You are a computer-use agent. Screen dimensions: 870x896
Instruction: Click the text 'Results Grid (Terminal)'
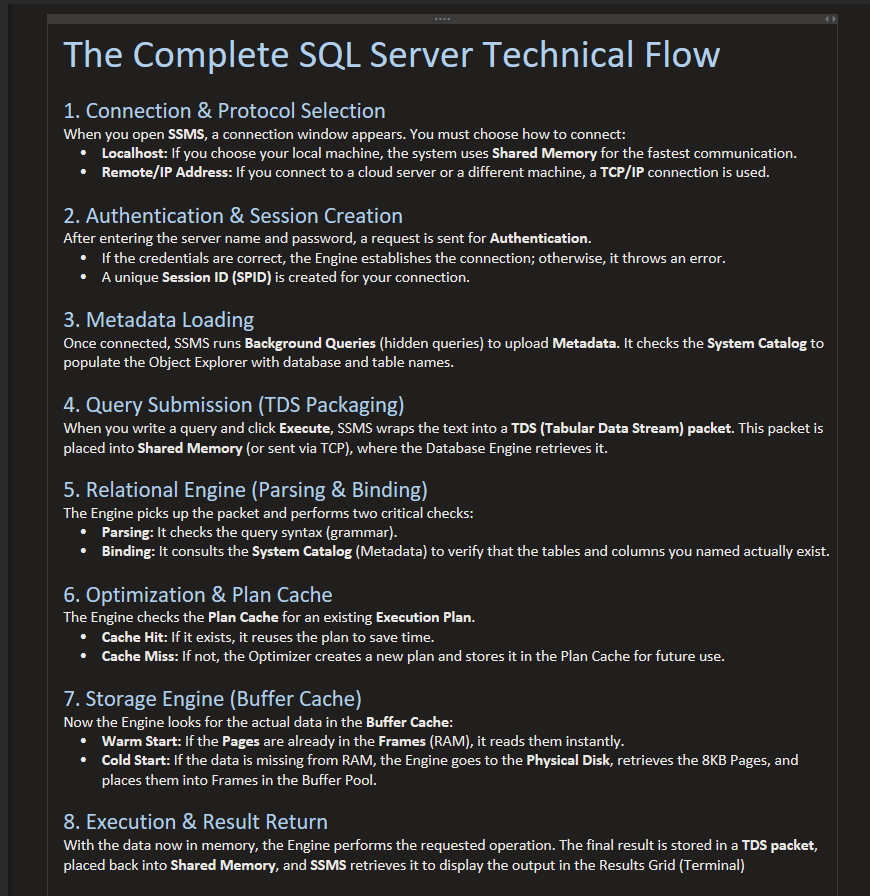[x=672, y=865]
